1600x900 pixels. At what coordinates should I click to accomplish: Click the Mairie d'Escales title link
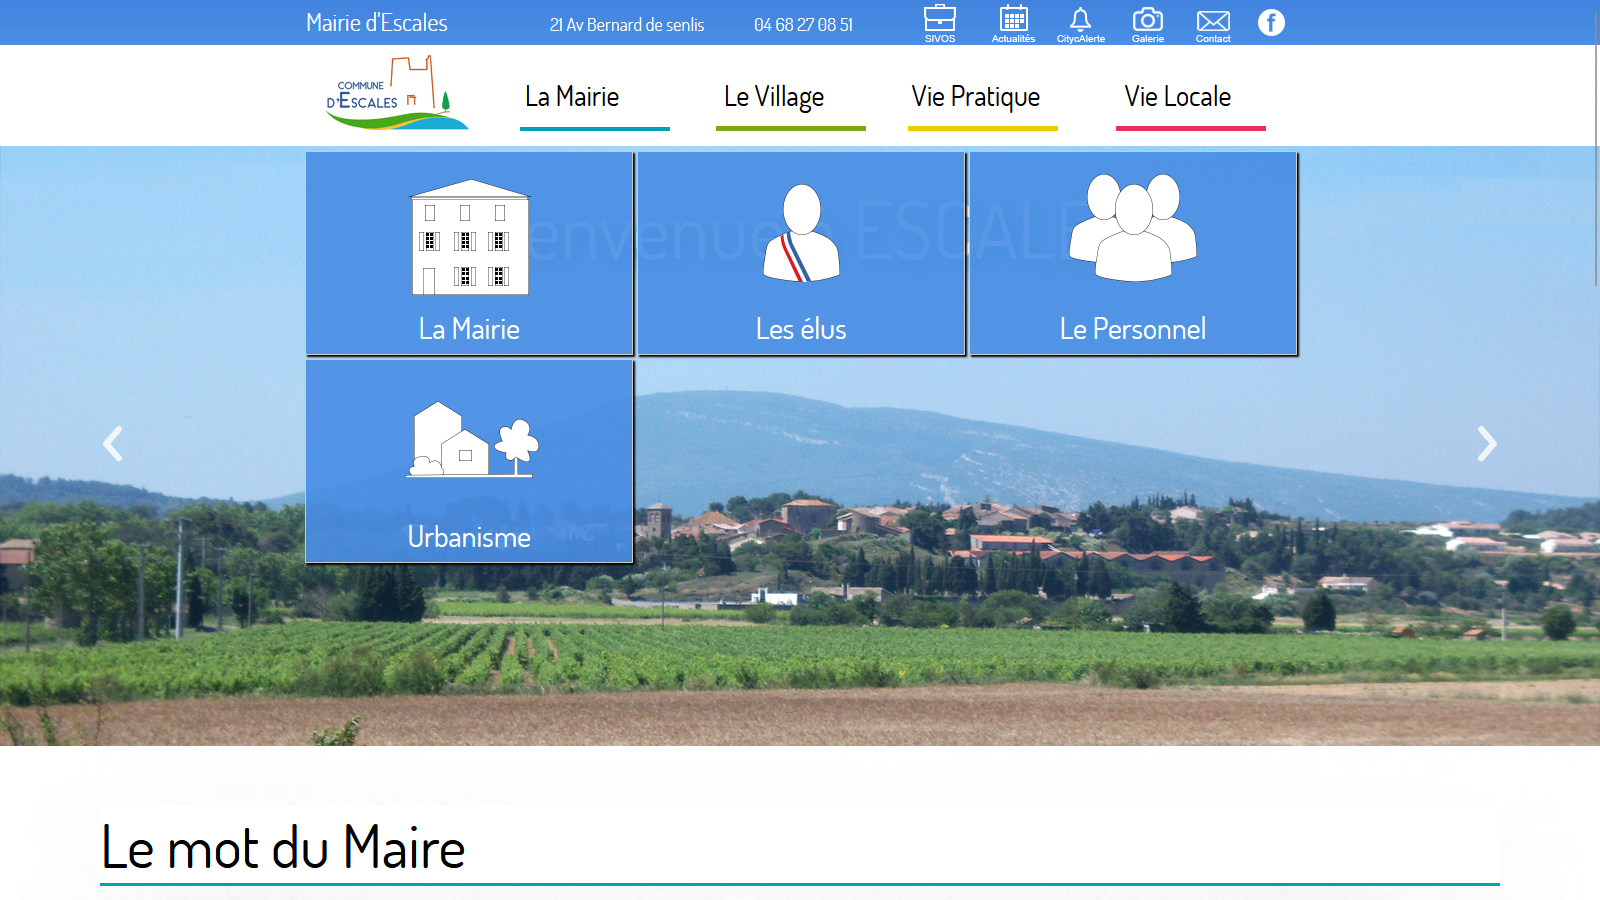(377, 23)
